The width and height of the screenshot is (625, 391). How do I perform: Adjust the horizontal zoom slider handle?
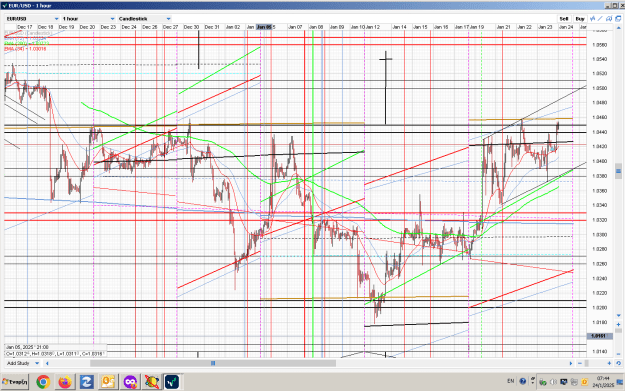coord(586,363)
